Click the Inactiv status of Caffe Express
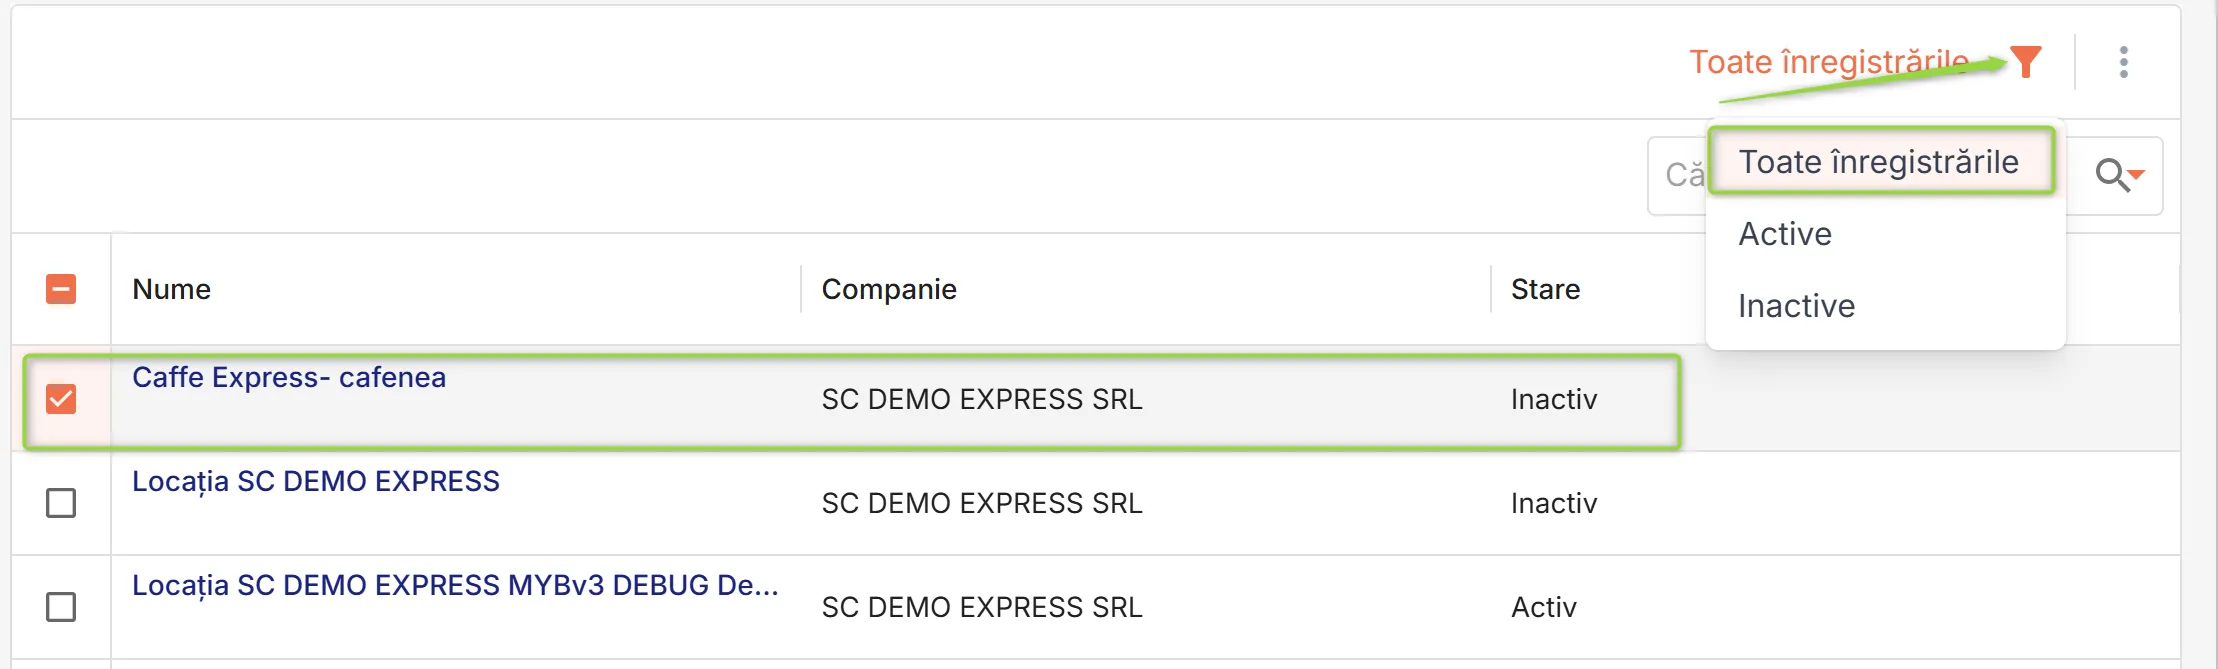The image size is (2218, 669). tap(1554, 399)
